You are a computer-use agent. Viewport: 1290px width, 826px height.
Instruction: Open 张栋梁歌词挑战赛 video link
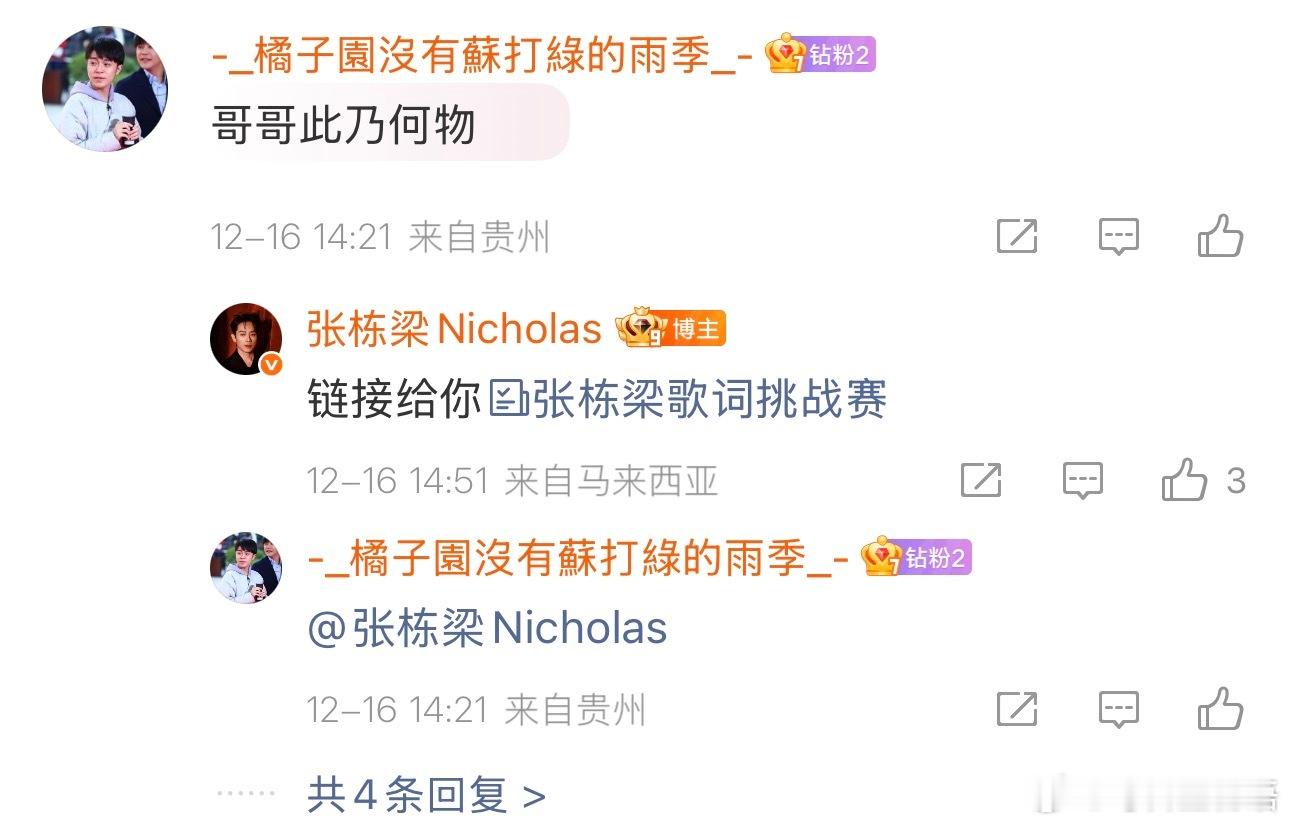[688, 401]
